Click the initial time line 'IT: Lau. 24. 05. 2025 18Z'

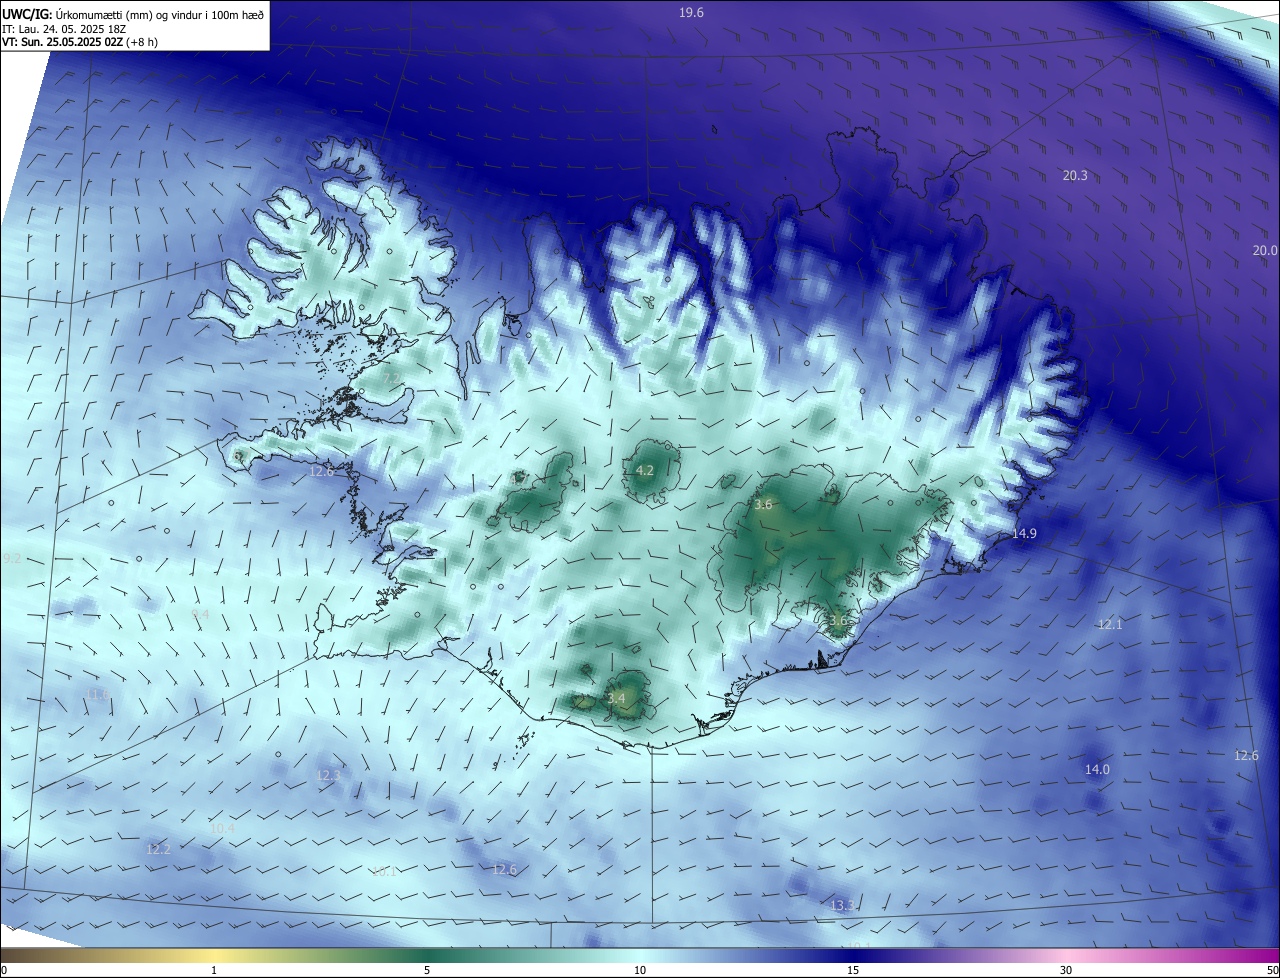click(66, 28)
